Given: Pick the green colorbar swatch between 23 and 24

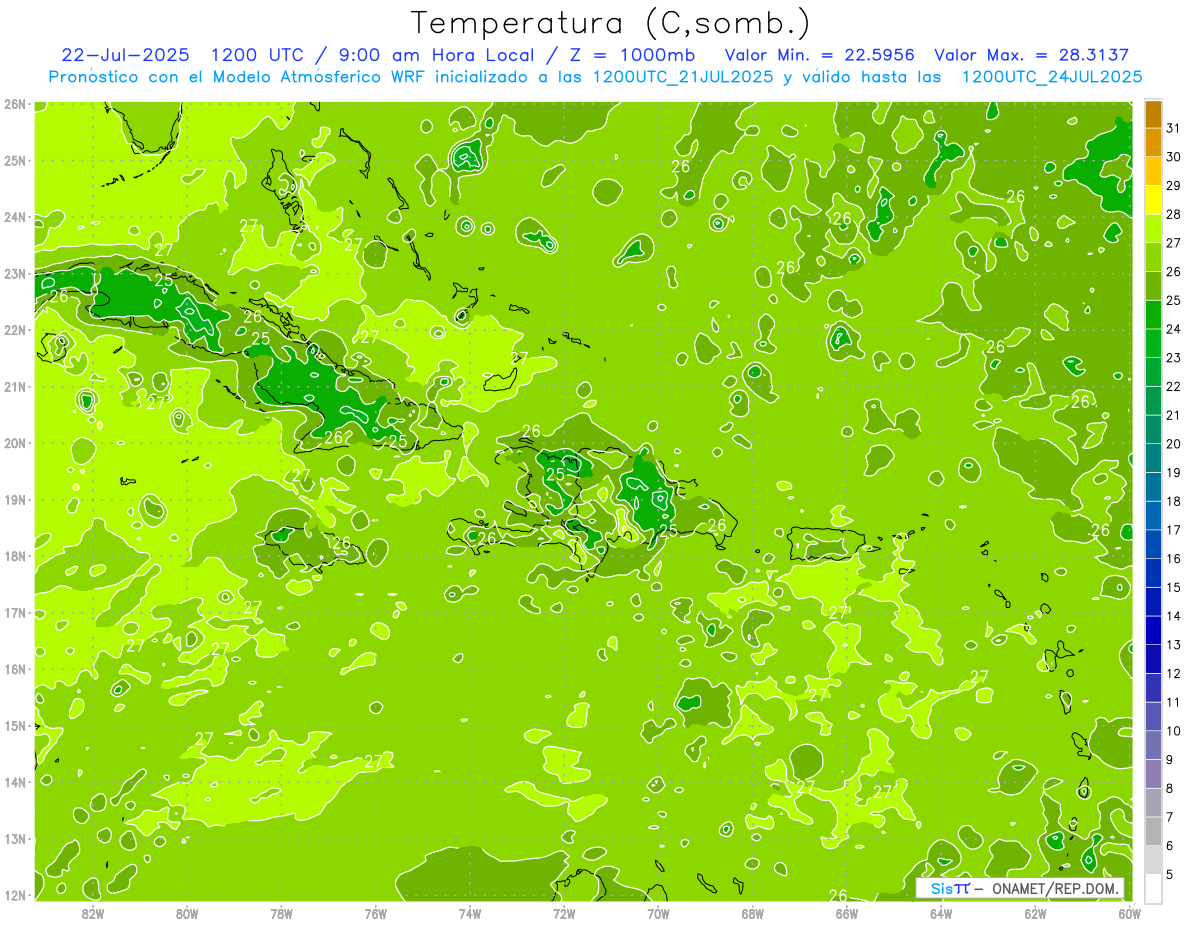Looking at the screenshot, I should [1154, 343].
